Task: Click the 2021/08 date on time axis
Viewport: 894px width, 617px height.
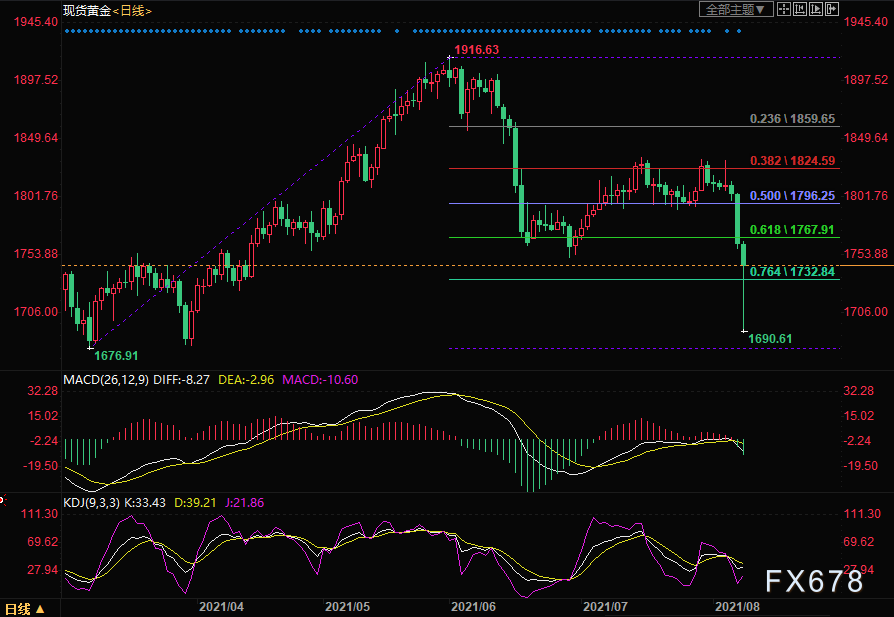Action: pyautogui.click(x=737, y=607)
